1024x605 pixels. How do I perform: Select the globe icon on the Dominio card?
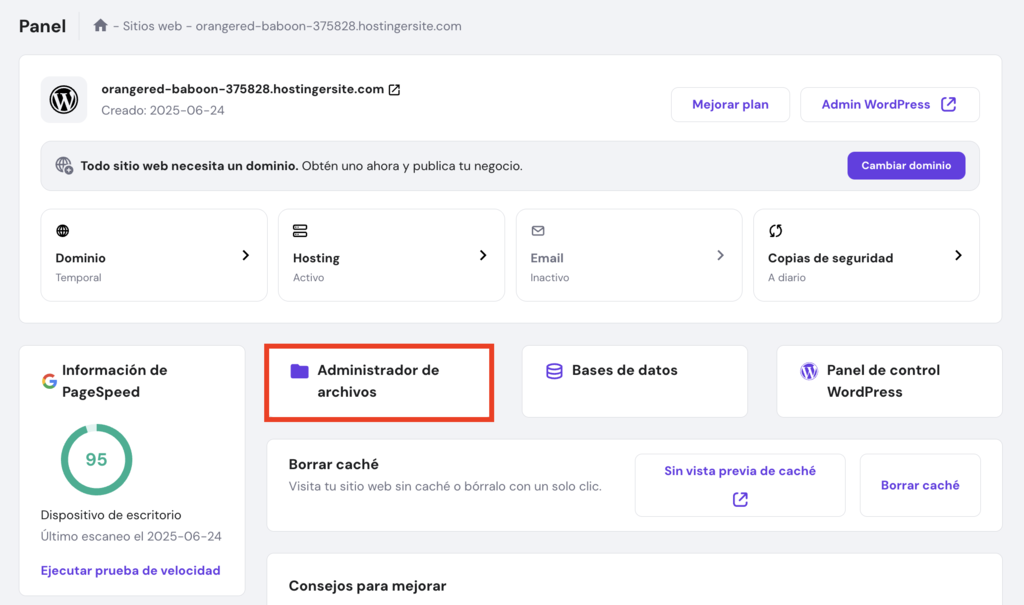coord(60,232)
